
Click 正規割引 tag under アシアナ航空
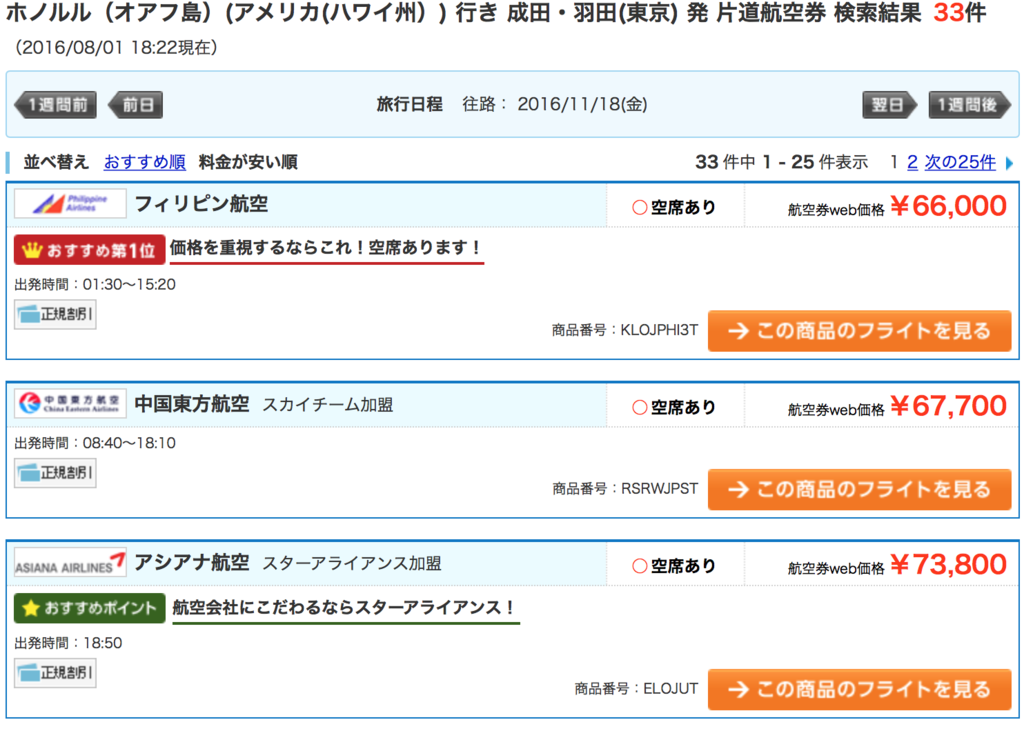click(x=56, y=673)
